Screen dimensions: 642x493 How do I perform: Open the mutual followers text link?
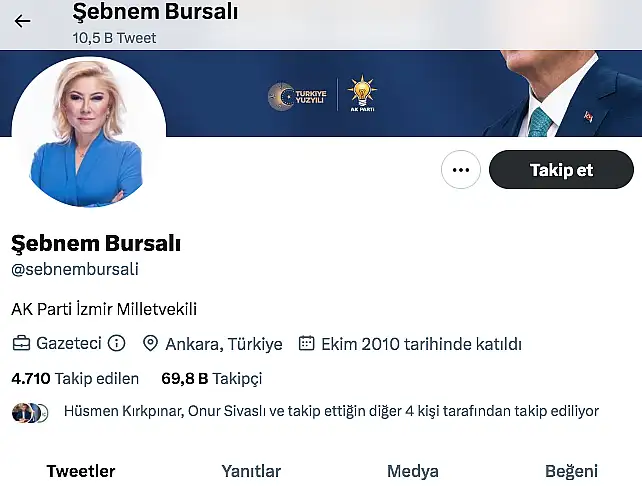click(331, 411)
